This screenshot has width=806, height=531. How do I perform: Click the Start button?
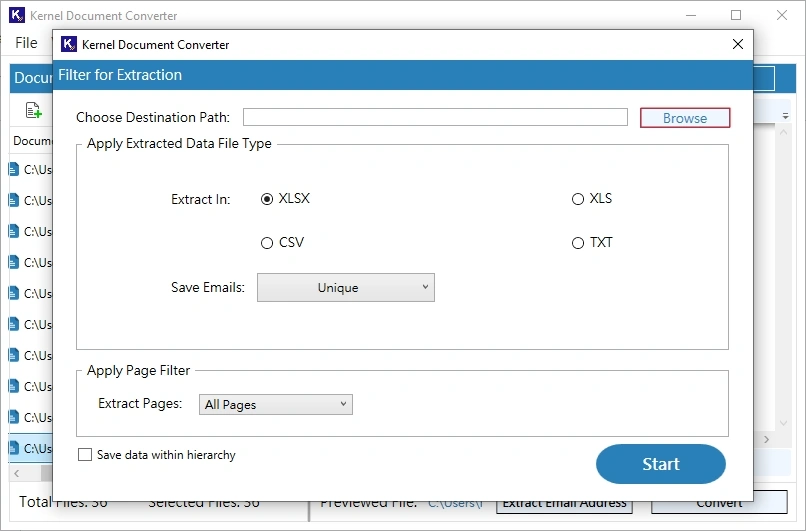tap(661, 464)
